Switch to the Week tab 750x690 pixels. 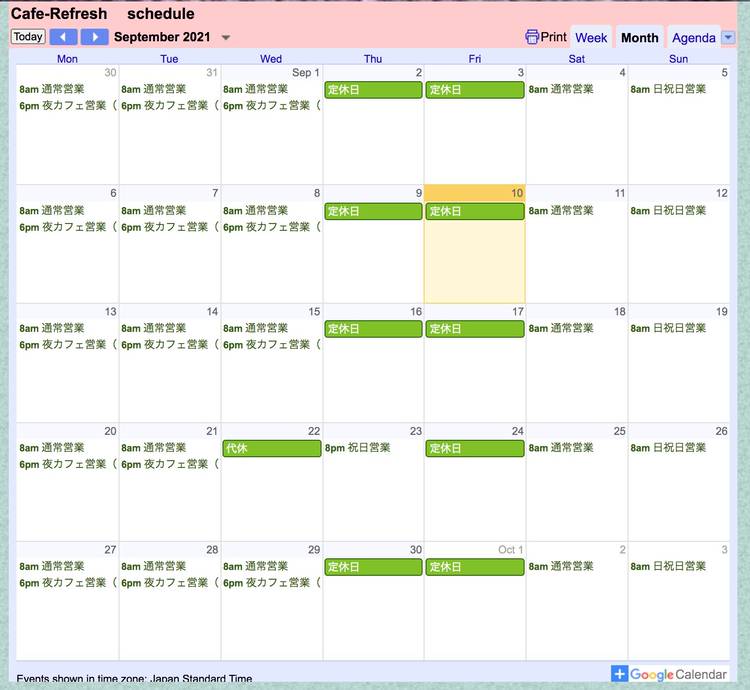pos(591,38)
